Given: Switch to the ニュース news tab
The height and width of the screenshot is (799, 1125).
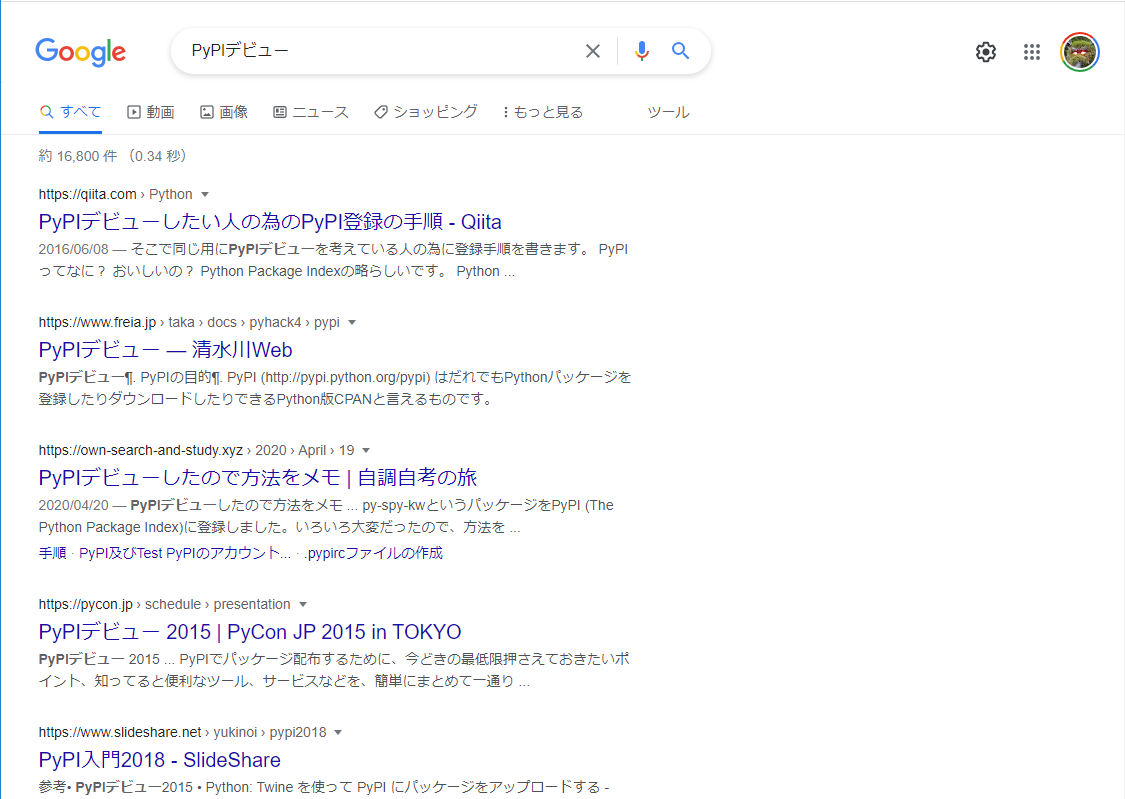Looking at the screenshot, I should pos(311,112).
